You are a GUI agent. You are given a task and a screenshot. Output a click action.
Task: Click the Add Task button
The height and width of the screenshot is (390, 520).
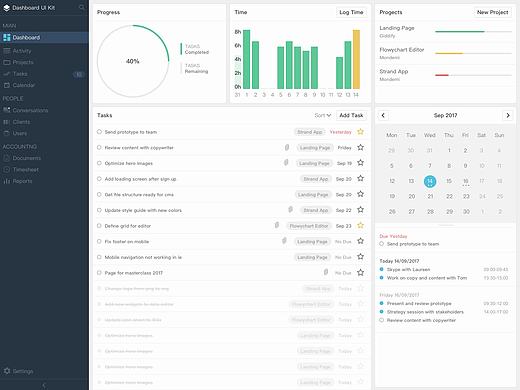(351, 115)
